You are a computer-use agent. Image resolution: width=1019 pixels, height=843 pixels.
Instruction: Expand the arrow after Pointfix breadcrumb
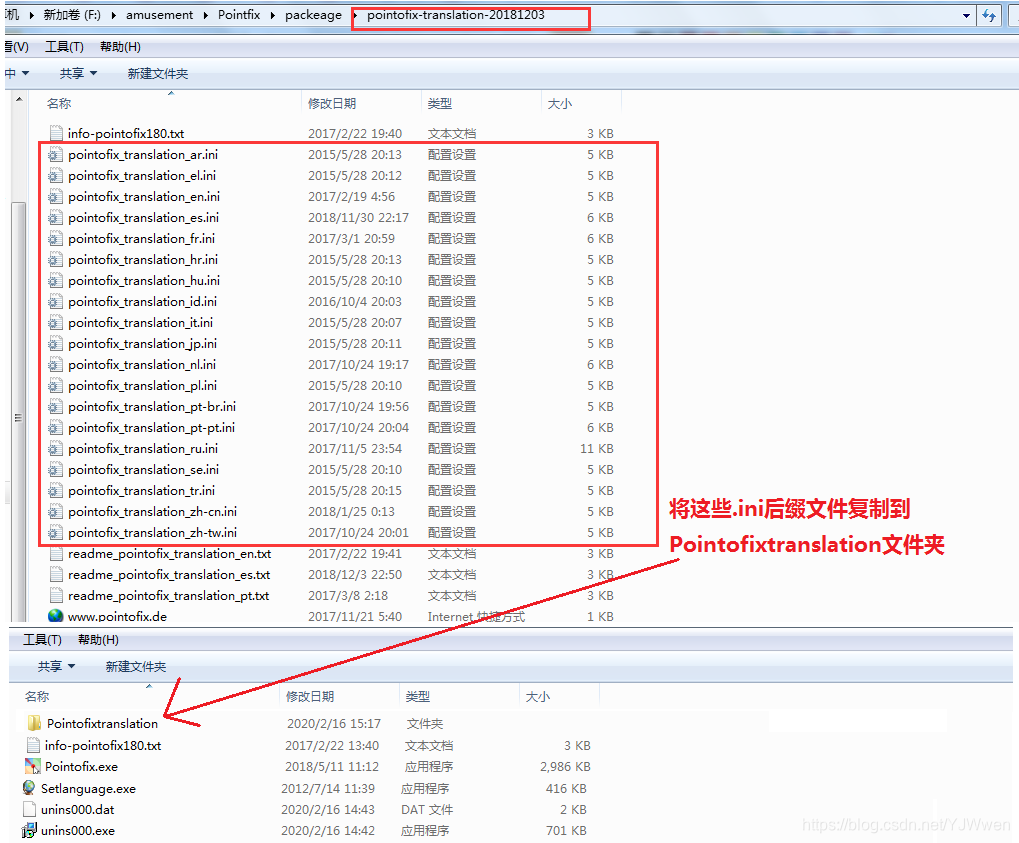pos(272,15)
